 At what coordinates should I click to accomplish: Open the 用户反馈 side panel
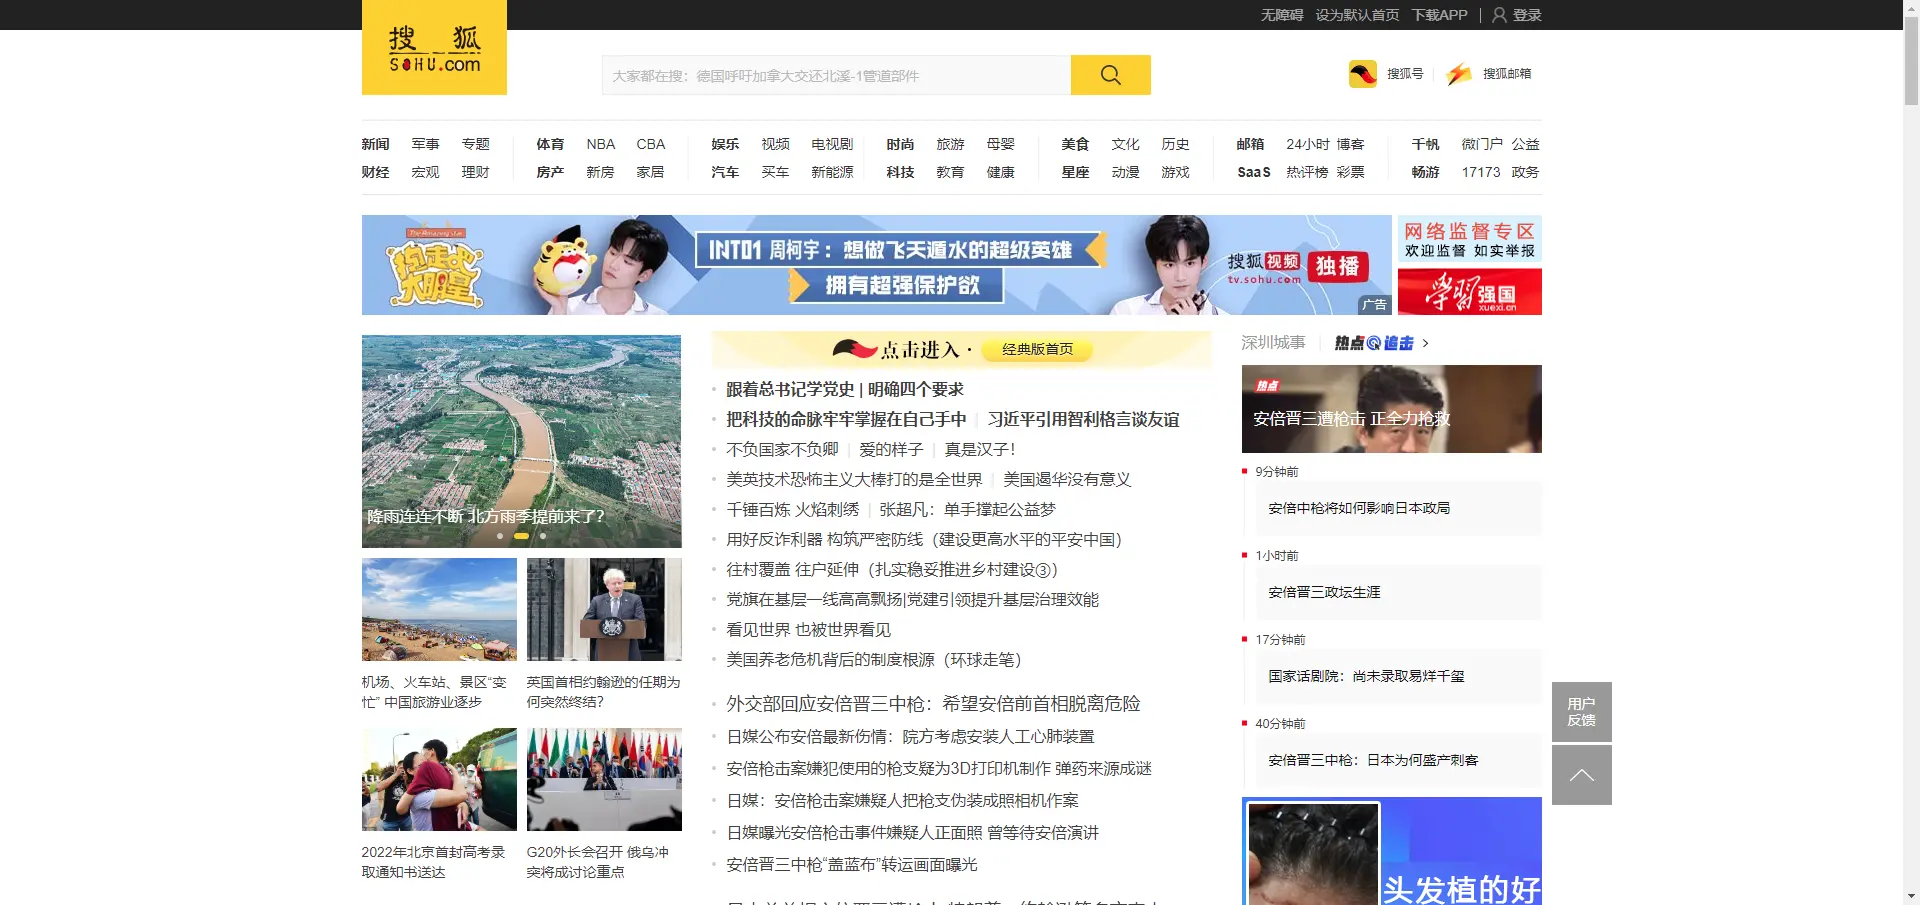pos(1581,711)
